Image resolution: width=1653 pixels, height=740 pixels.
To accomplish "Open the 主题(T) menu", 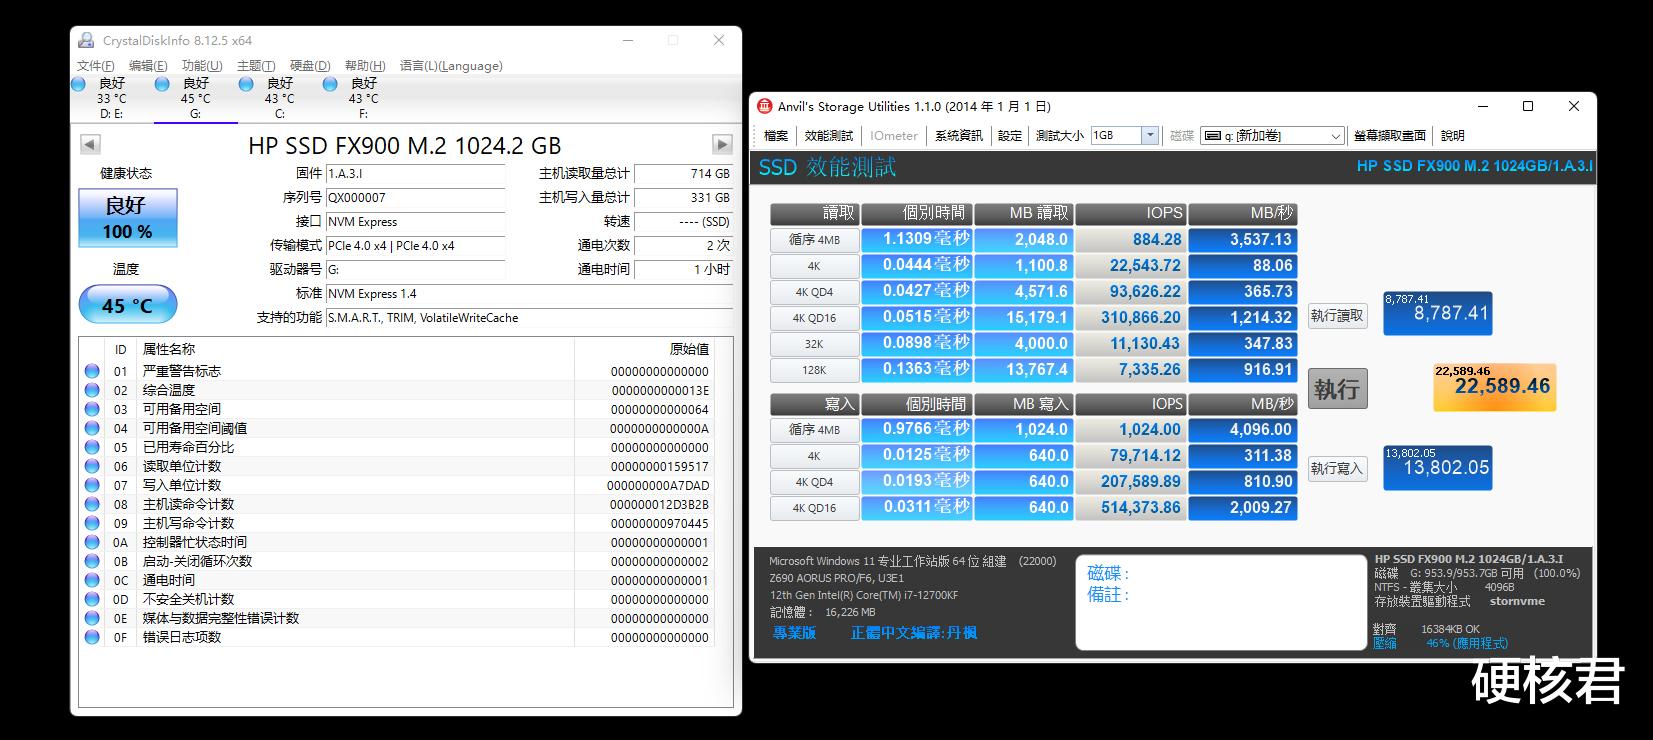I will tap(256, 66).
